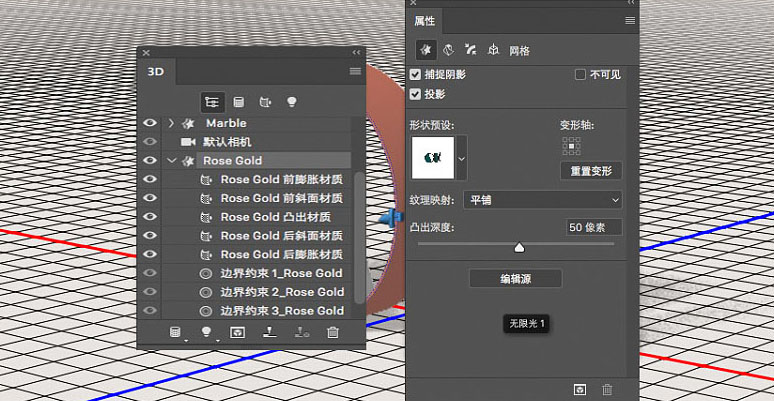Click the deform axis grid icon
Screen dimensions: 774x401
click(x=572, y=146)
